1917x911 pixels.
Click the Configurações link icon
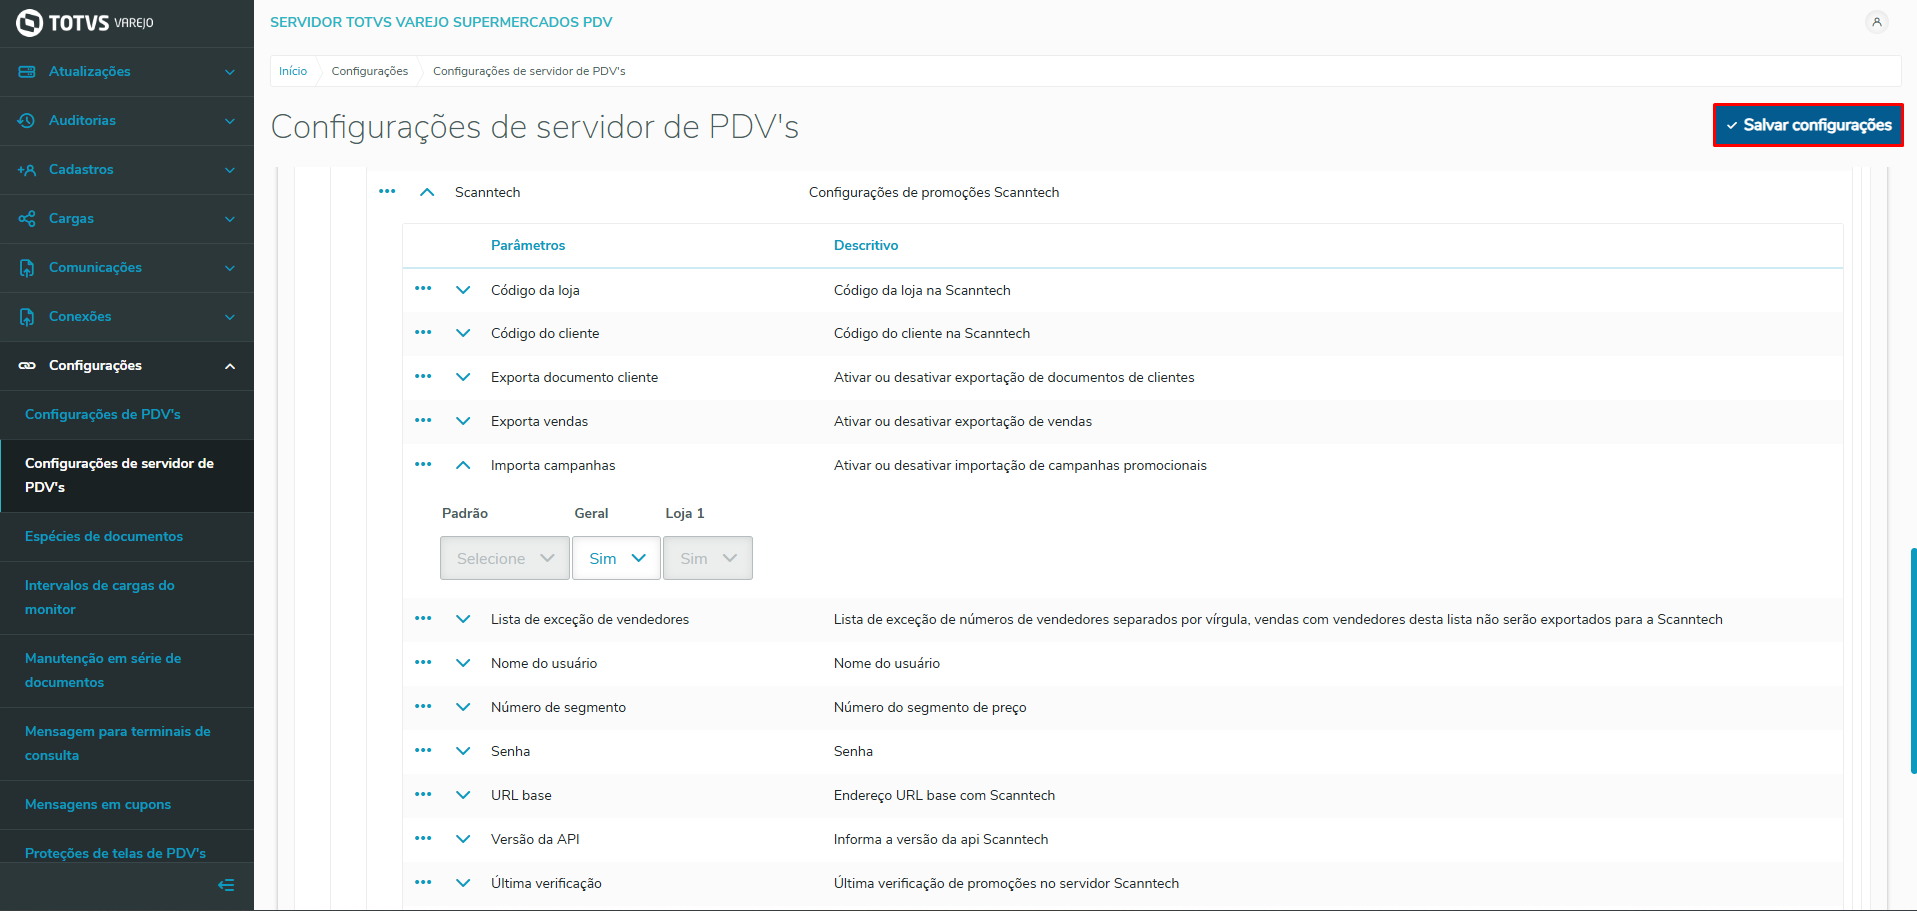(27, 366)
